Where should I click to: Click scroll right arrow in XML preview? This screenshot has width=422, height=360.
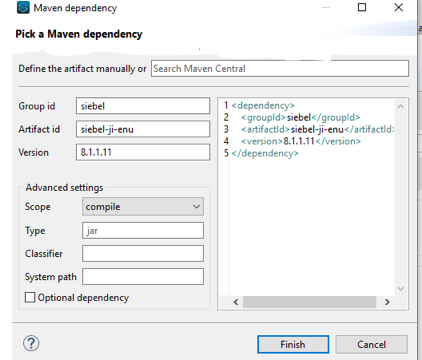387,302
